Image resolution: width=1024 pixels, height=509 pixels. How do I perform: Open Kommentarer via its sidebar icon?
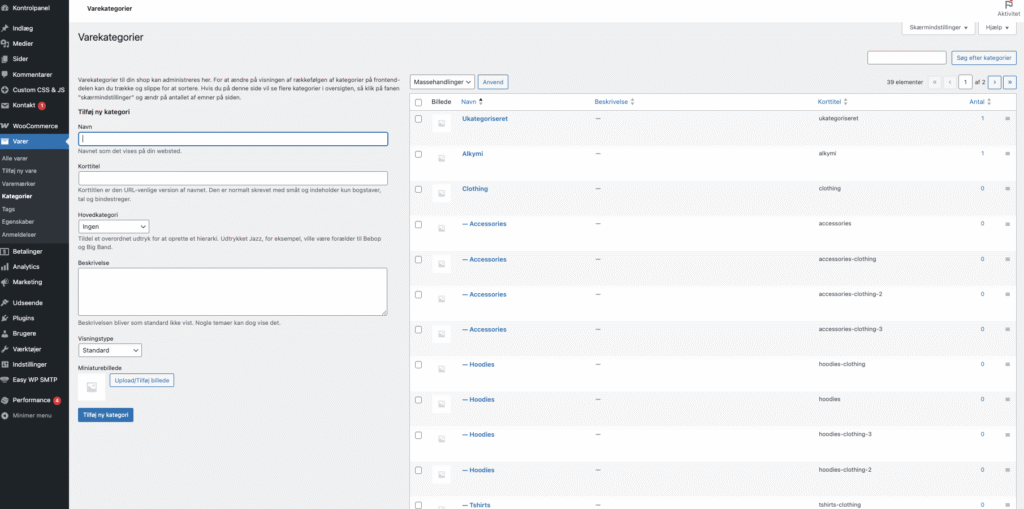(6, 74)
